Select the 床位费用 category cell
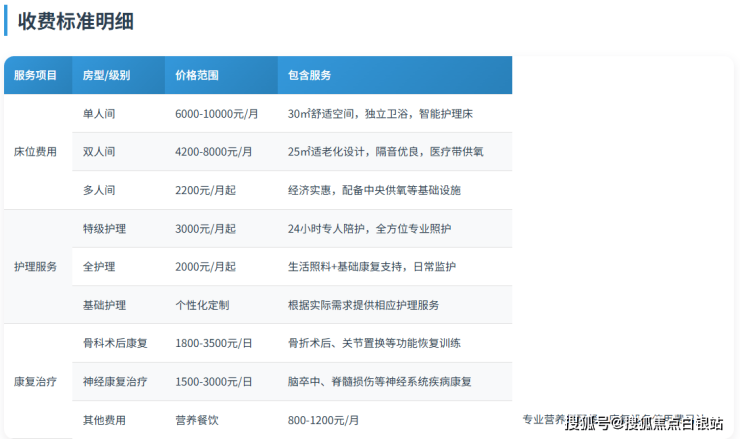This screenshot has width=740, height=439. coord(36,152)
